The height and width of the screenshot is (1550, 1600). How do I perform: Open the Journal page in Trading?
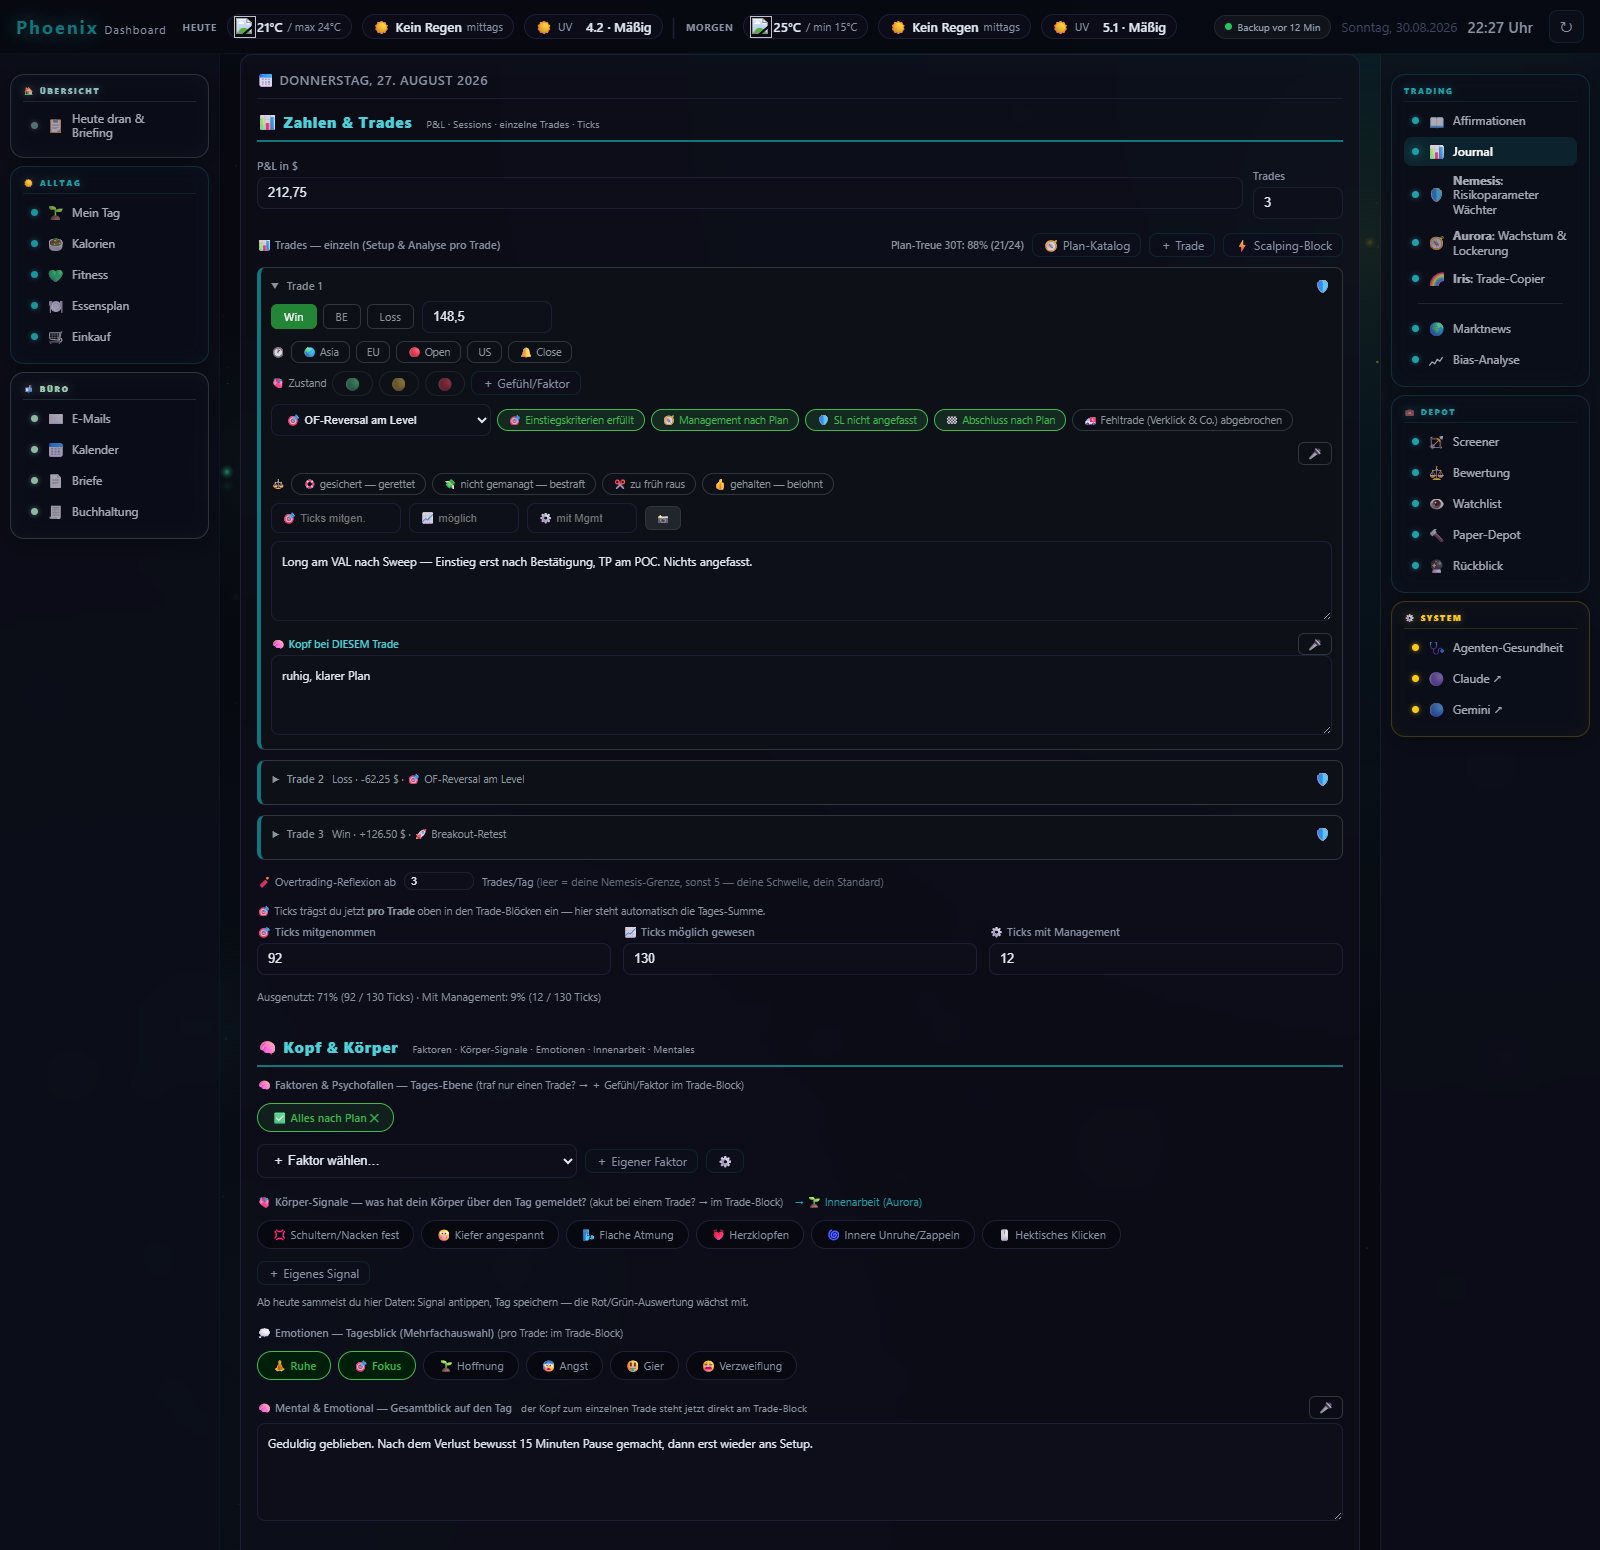click(x=1490, y=152)
